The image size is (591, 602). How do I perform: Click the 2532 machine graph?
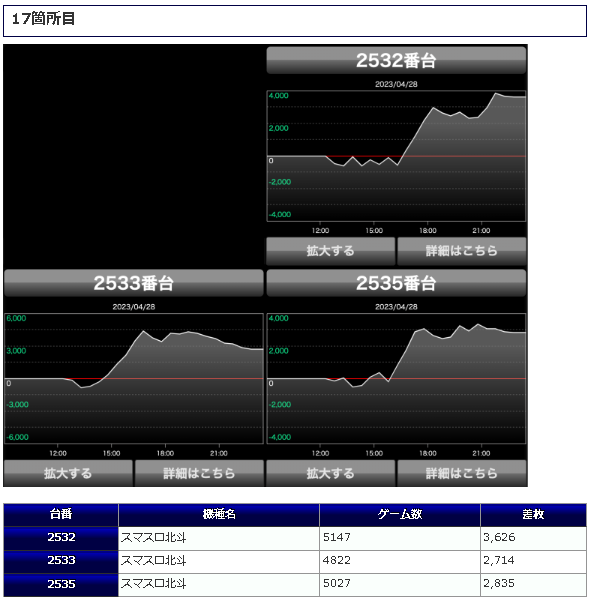coord(396,156)
